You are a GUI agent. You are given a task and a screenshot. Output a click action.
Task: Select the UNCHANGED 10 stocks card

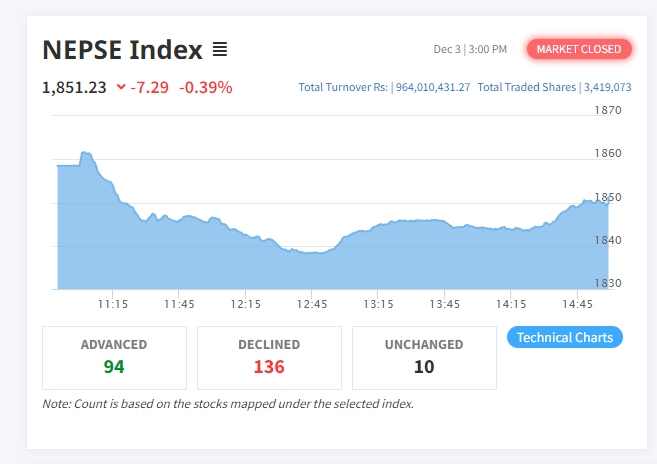[x=424, y=357]
